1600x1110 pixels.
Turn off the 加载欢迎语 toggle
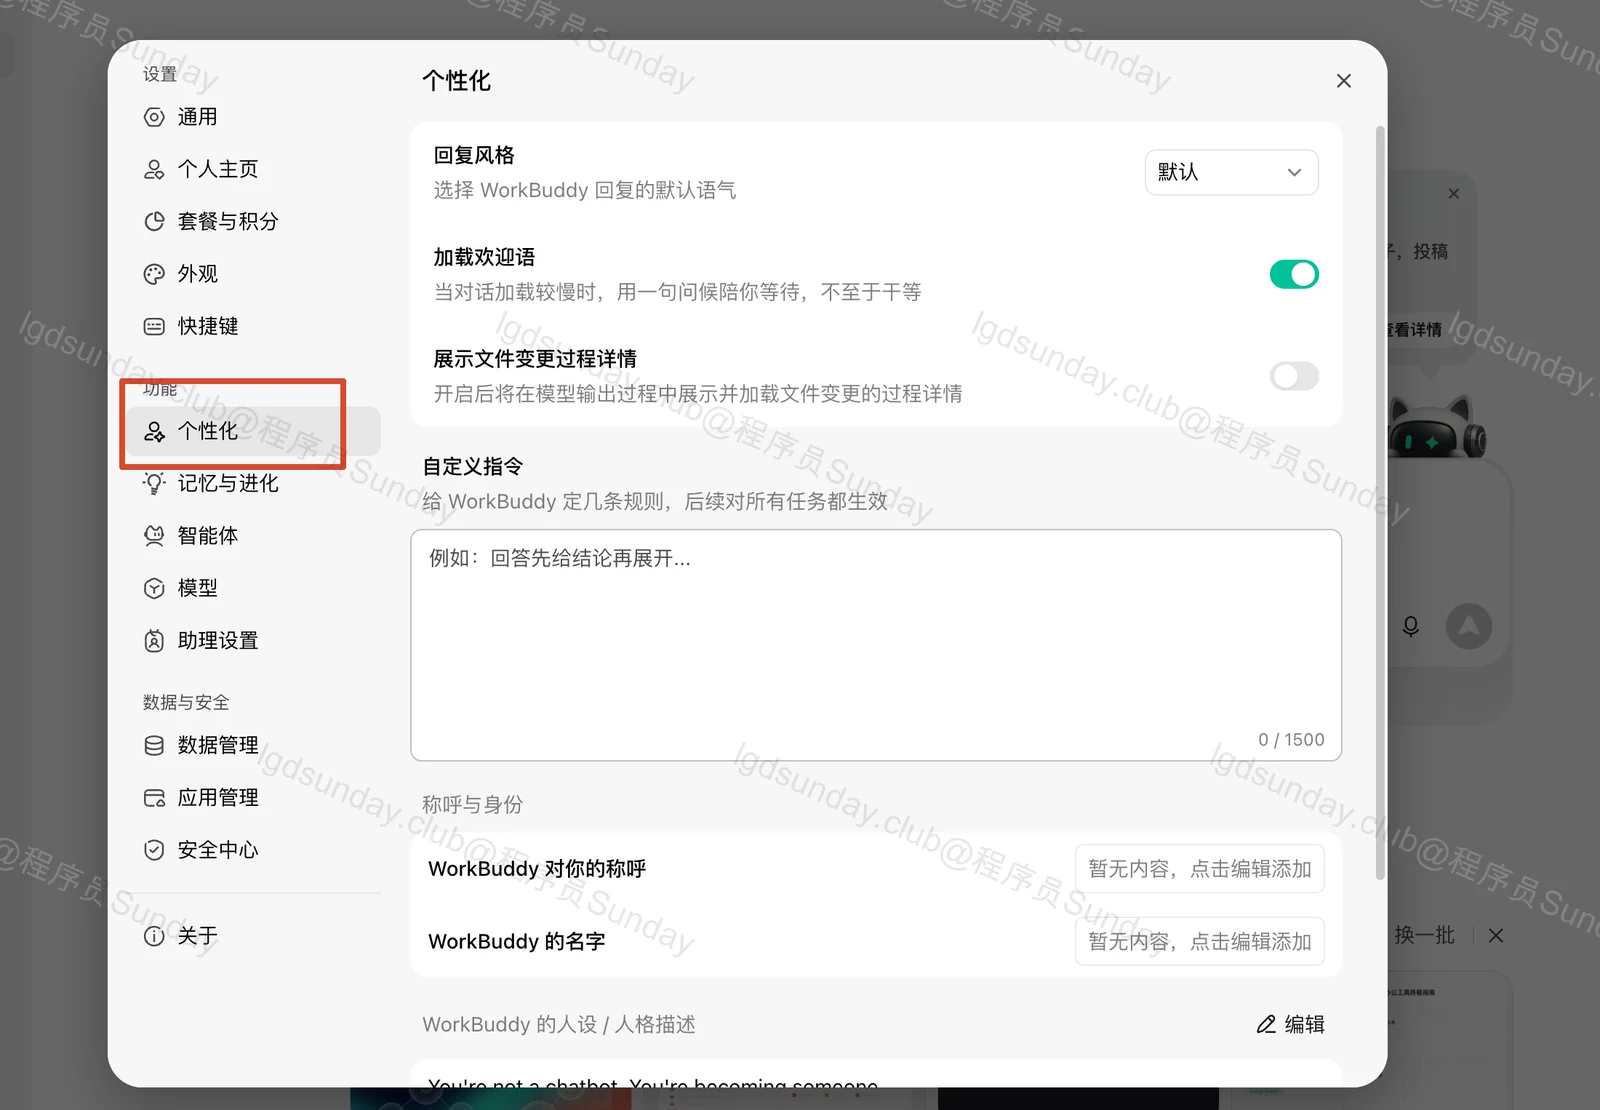(x=1294, y=274)
